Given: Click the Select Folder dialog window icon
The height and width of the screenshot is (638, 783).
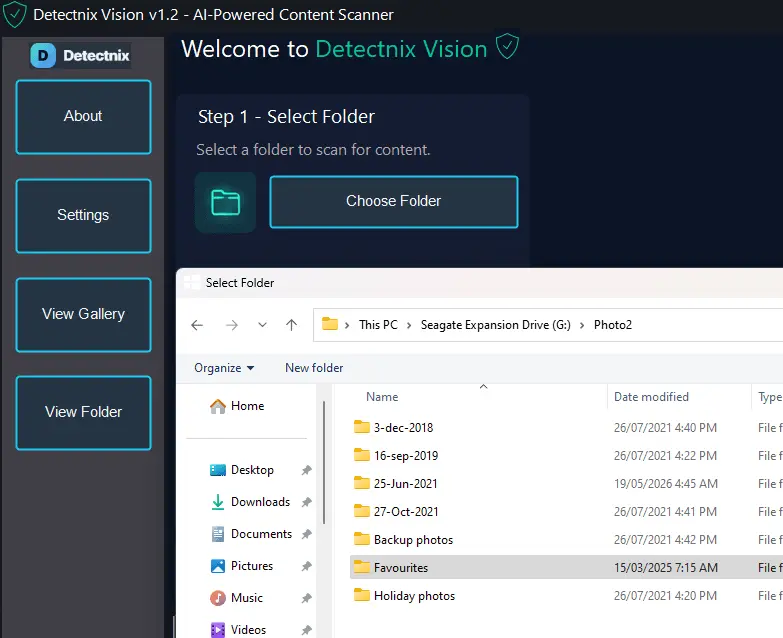Looking at the screenshot, I should point(192,283).
